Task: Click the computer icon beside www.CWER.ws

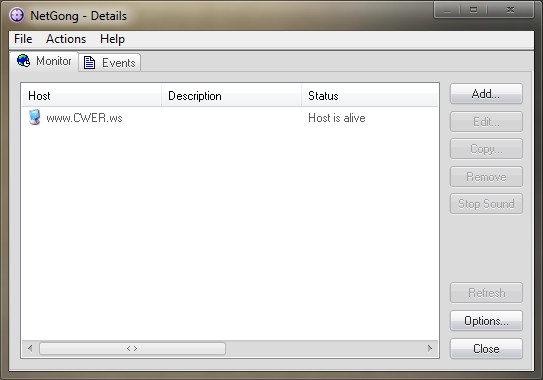Action: point(35,117)
